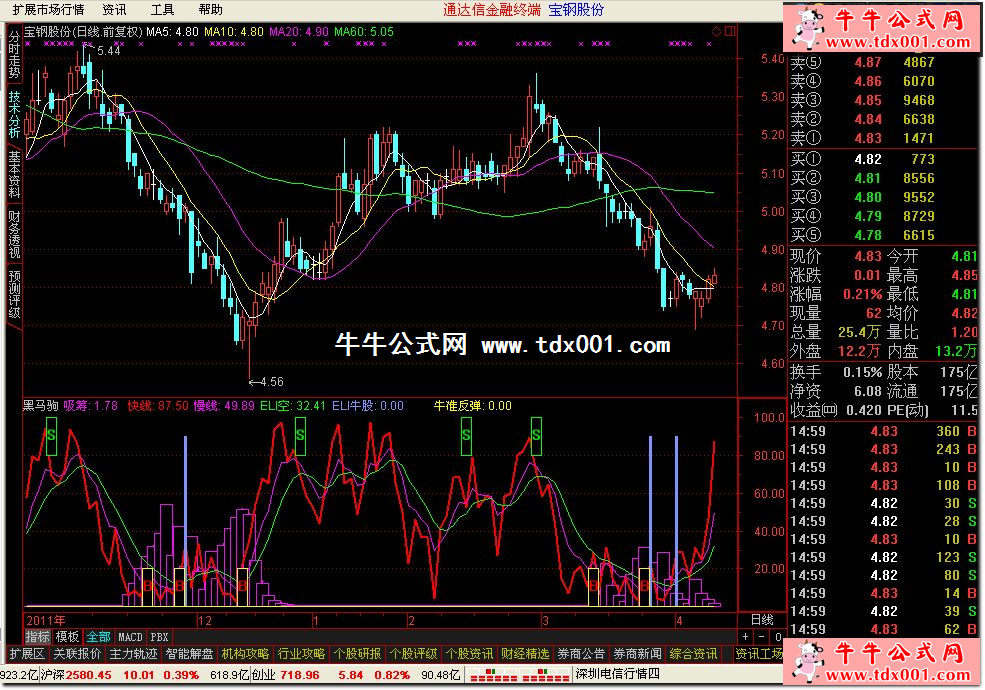The image size is (985, 690).
Task: Click the minus button under 日线
Action: pos(761,637)
